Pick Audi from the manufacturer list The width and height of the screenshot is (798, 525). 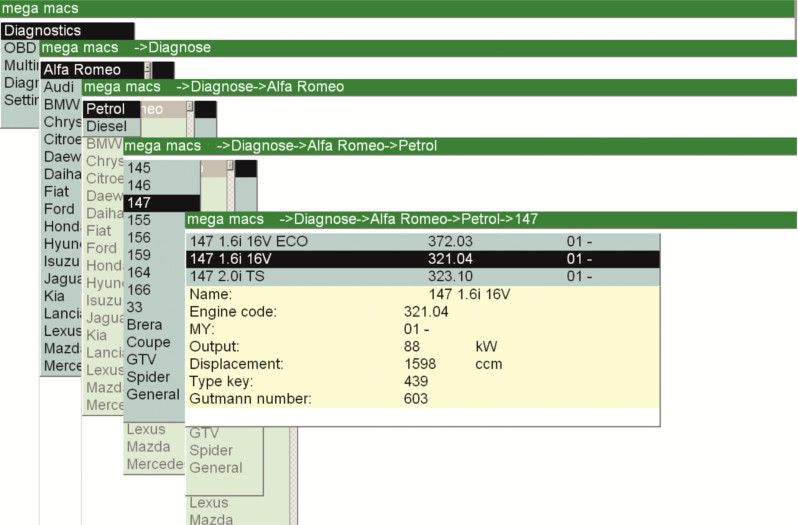tap(59, 87)
